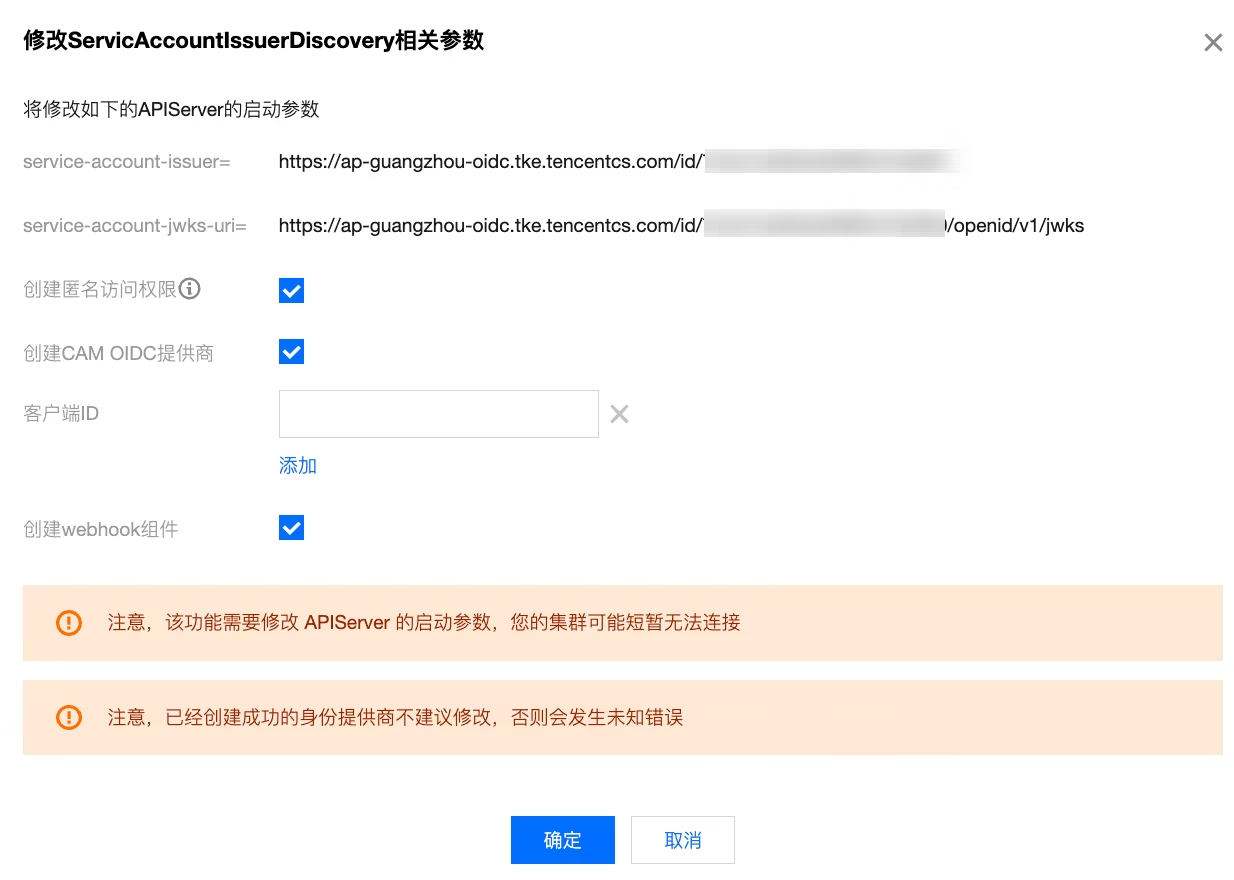This screenshot has width=1234, height=880.
Task: Click the 客户端ID field label
Action: click(x=61, y=414)
